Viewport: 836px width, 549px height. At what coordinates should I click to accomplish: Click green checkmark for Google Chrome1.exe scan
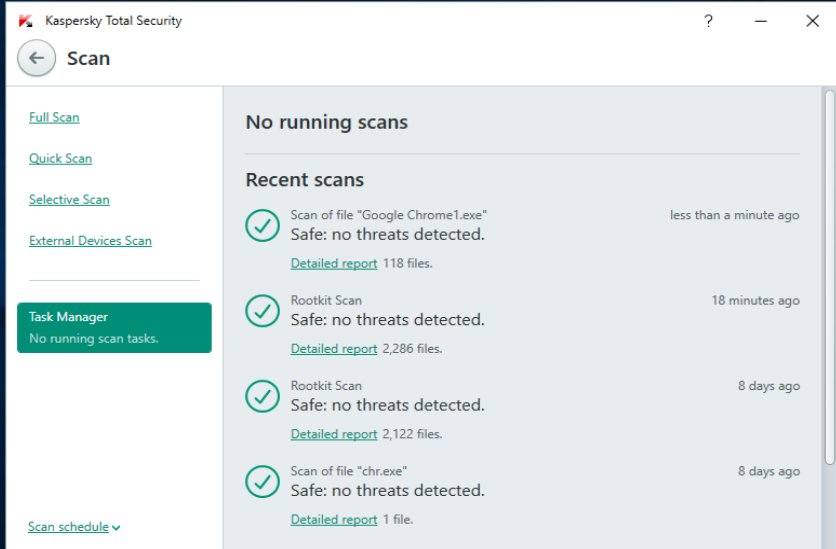point(262,226)
